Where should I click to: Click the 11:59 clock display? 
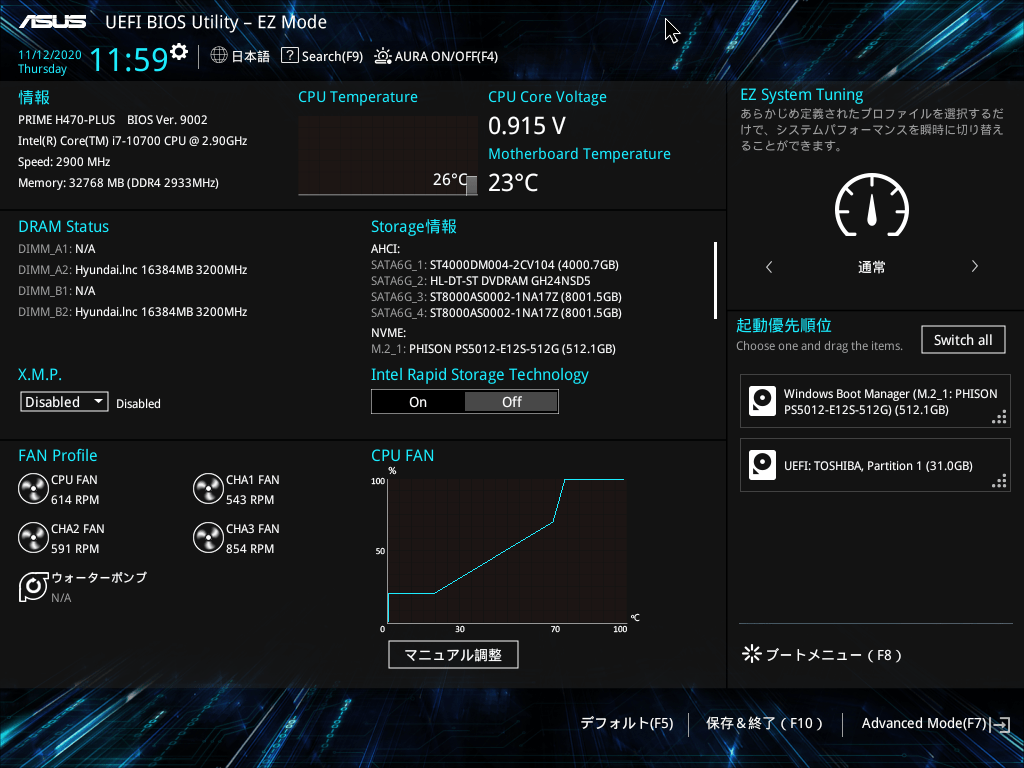[129, 59]
